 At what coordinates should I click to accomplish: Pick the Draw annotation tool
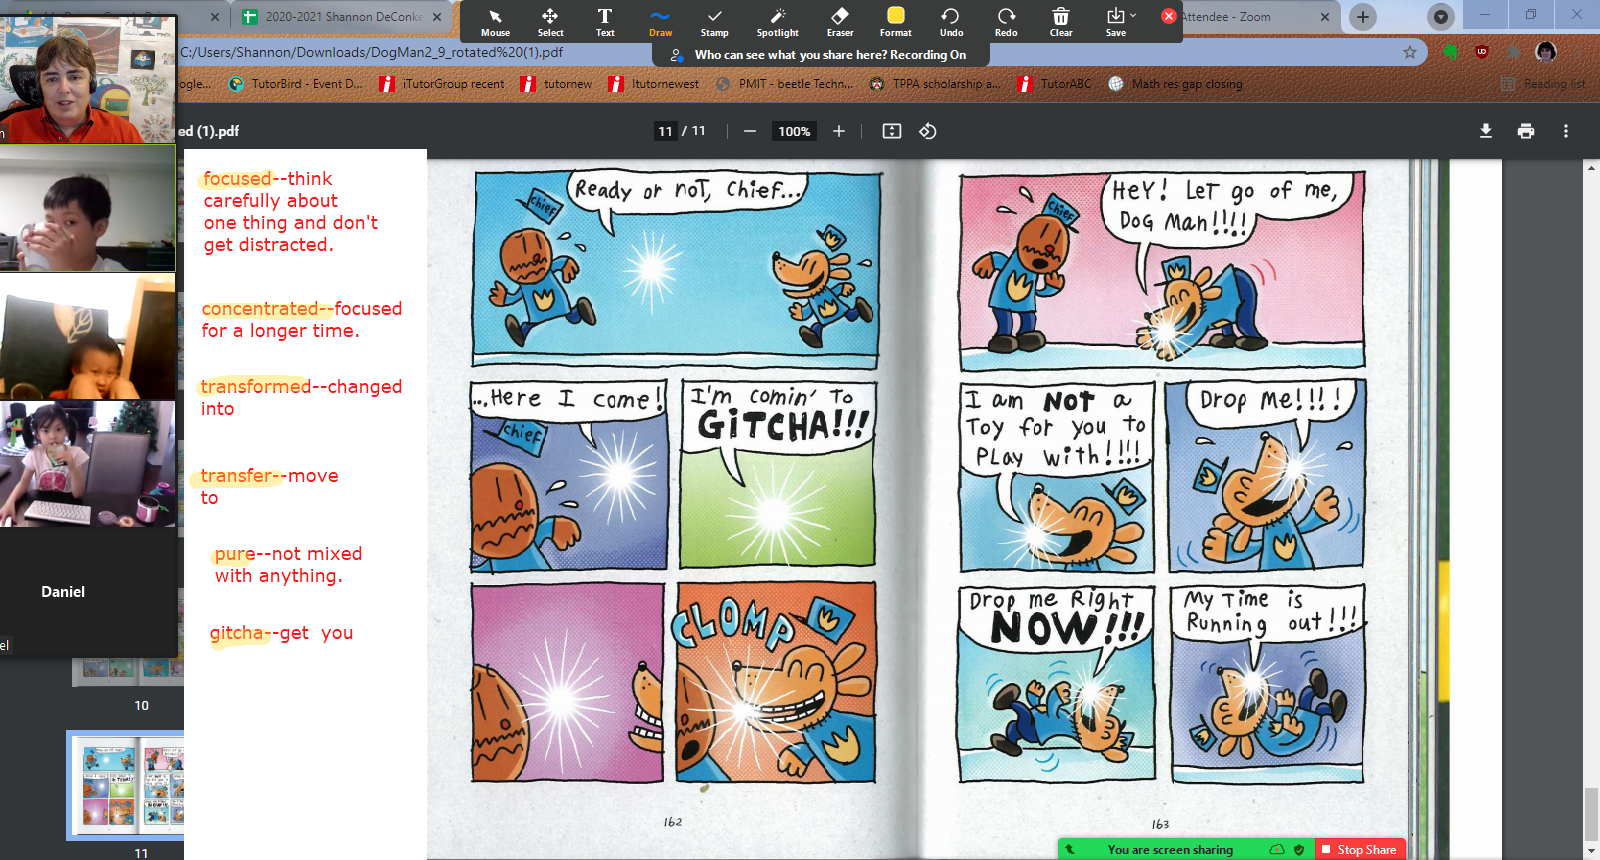coord(660,22)
